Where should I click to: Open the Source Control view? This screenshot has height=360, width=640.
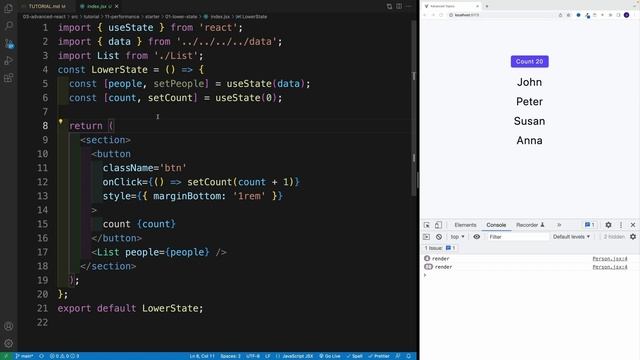click(9, 43)
